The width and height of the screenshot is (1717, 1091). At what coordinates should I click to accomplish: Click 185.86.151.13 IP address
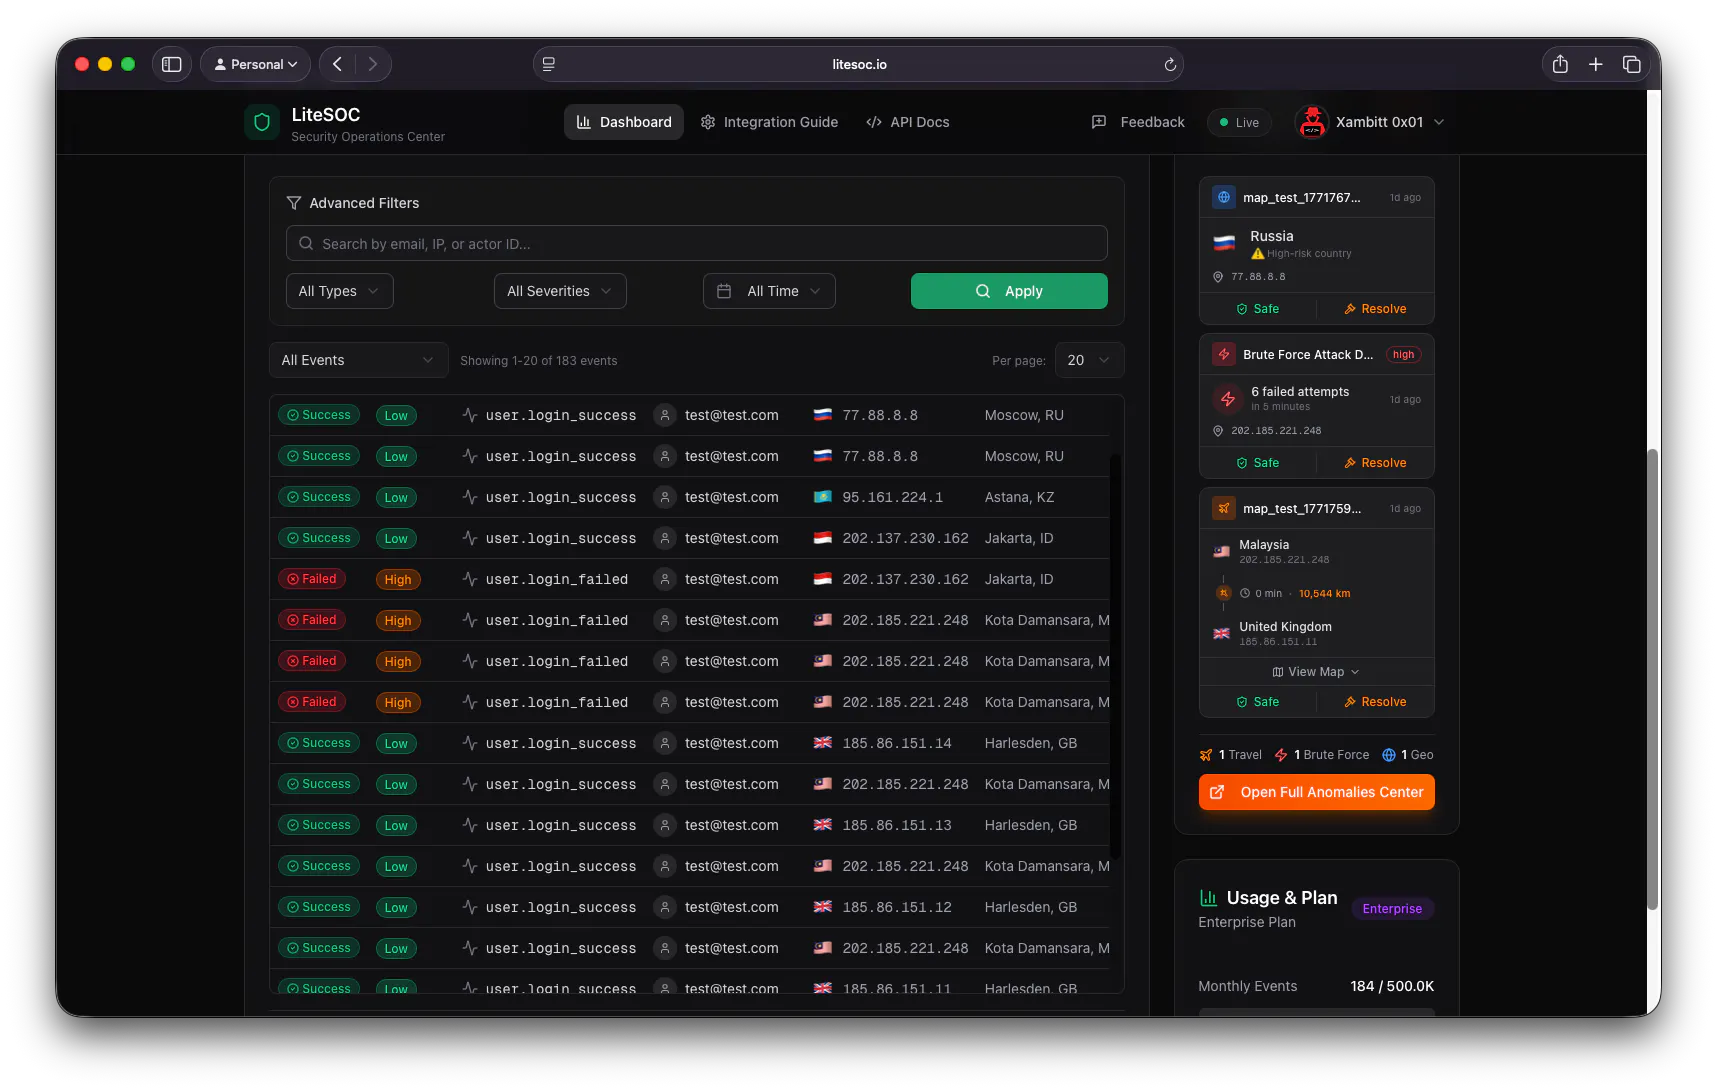pyautogui.click(x=897, y=825)
